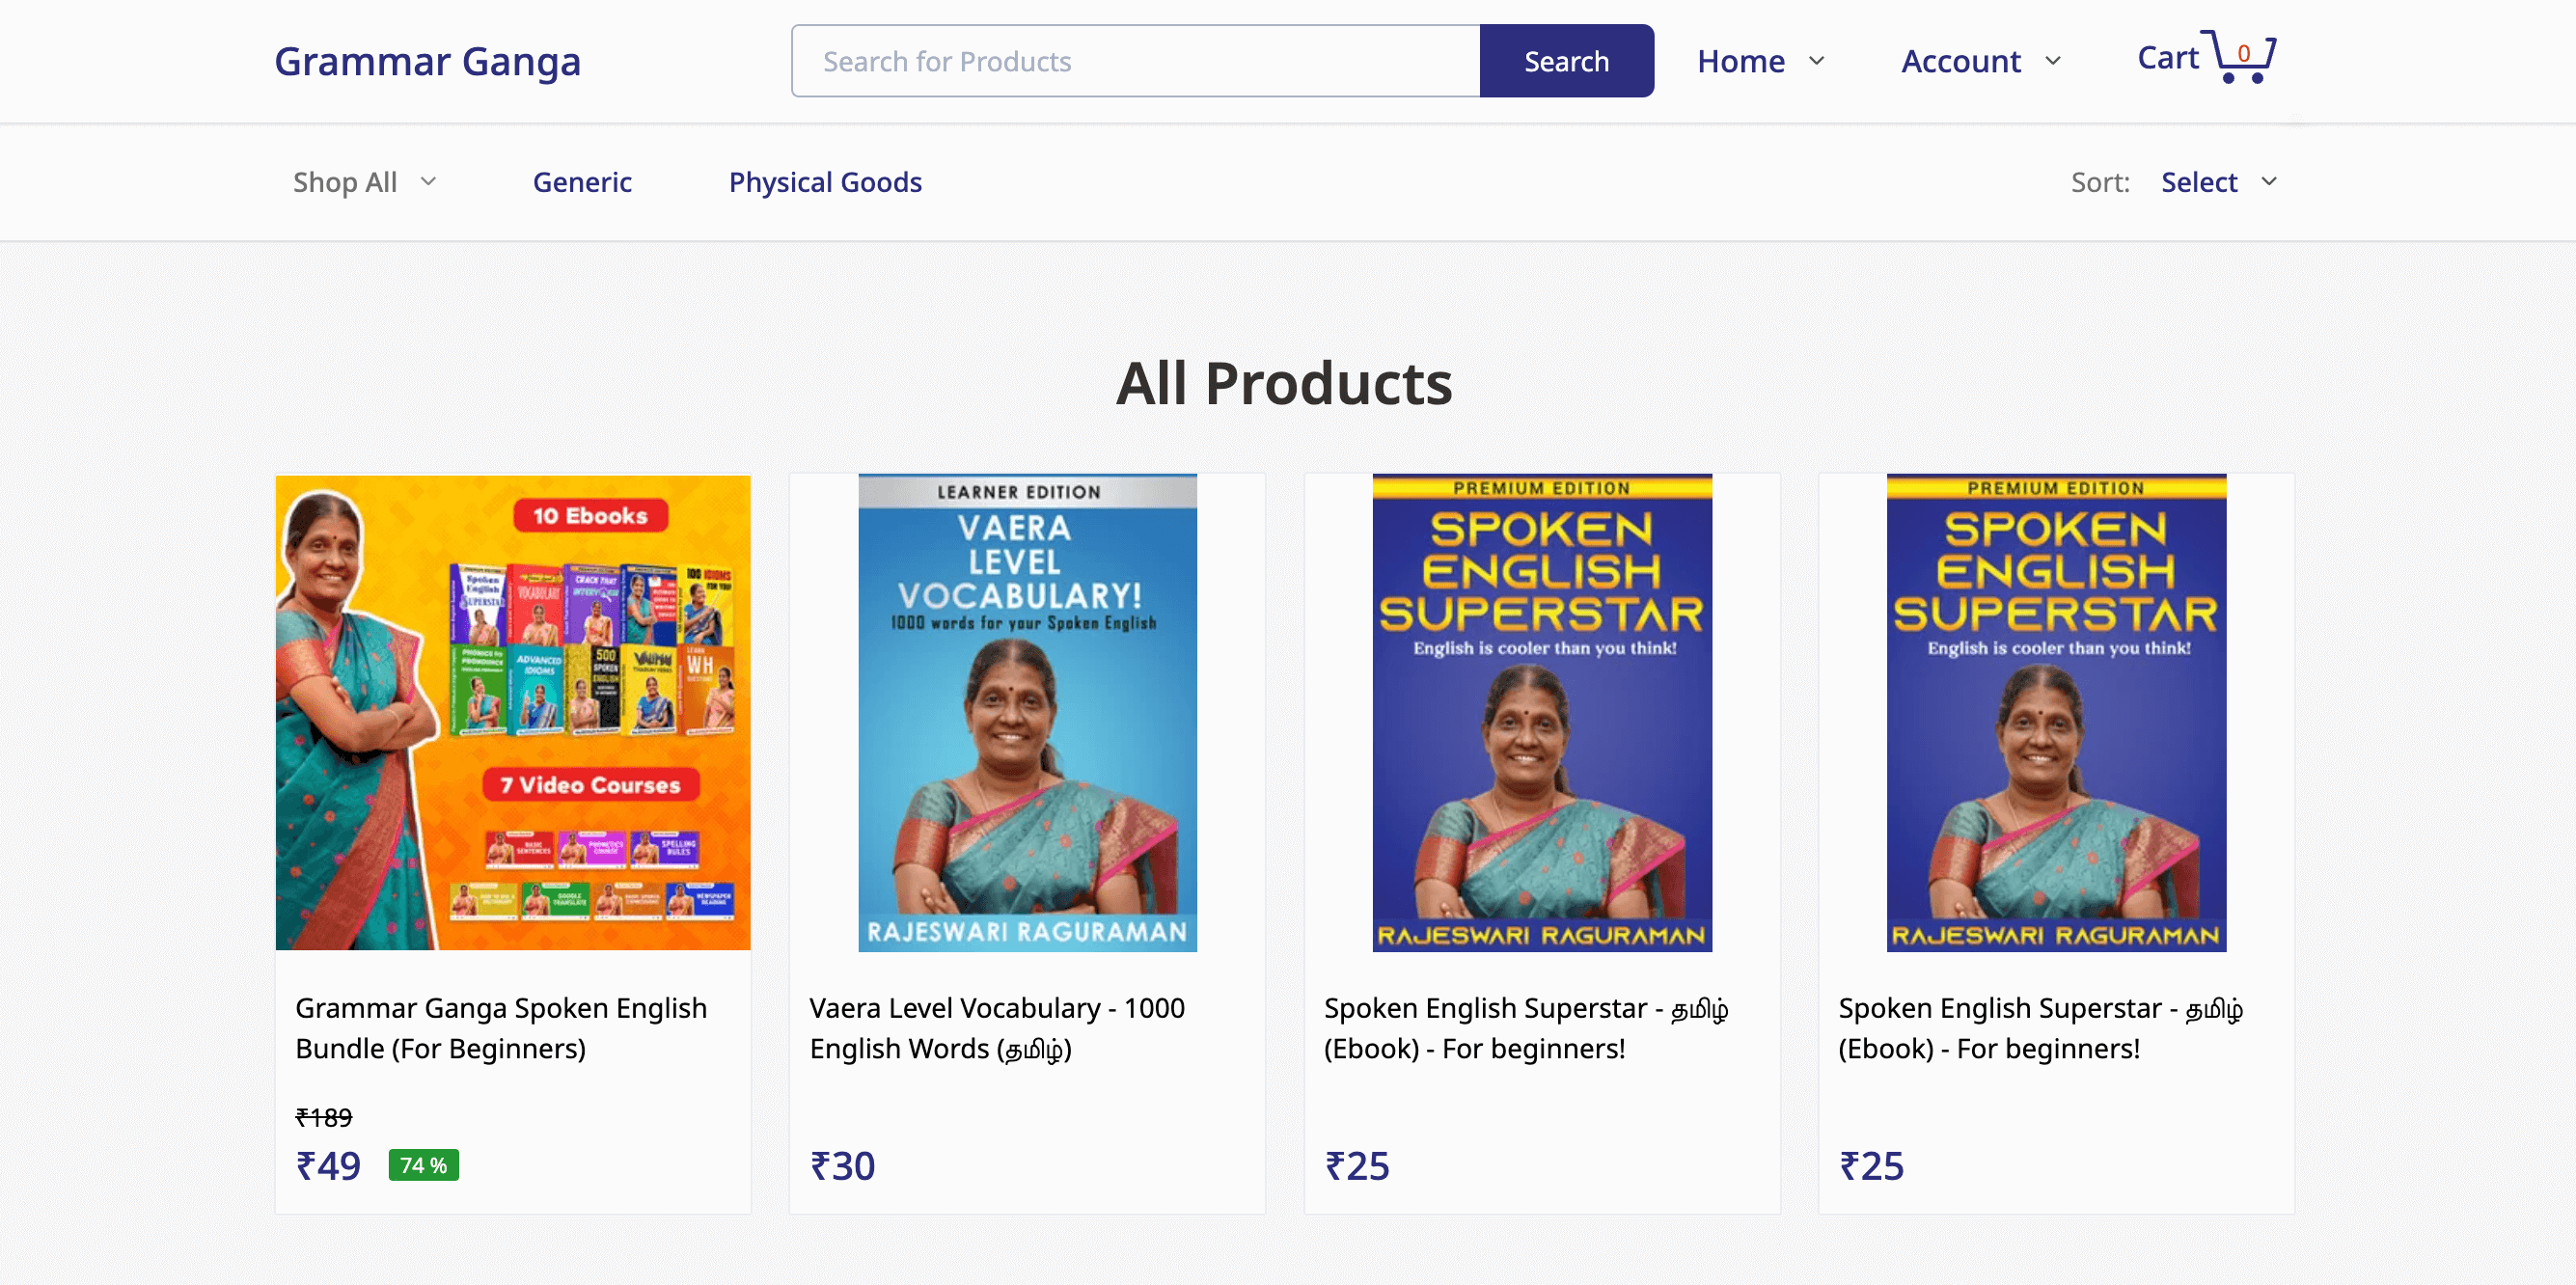Click the Sort chevron arrow
Screen dimensions: 2576x1285
click(2269, 181)
